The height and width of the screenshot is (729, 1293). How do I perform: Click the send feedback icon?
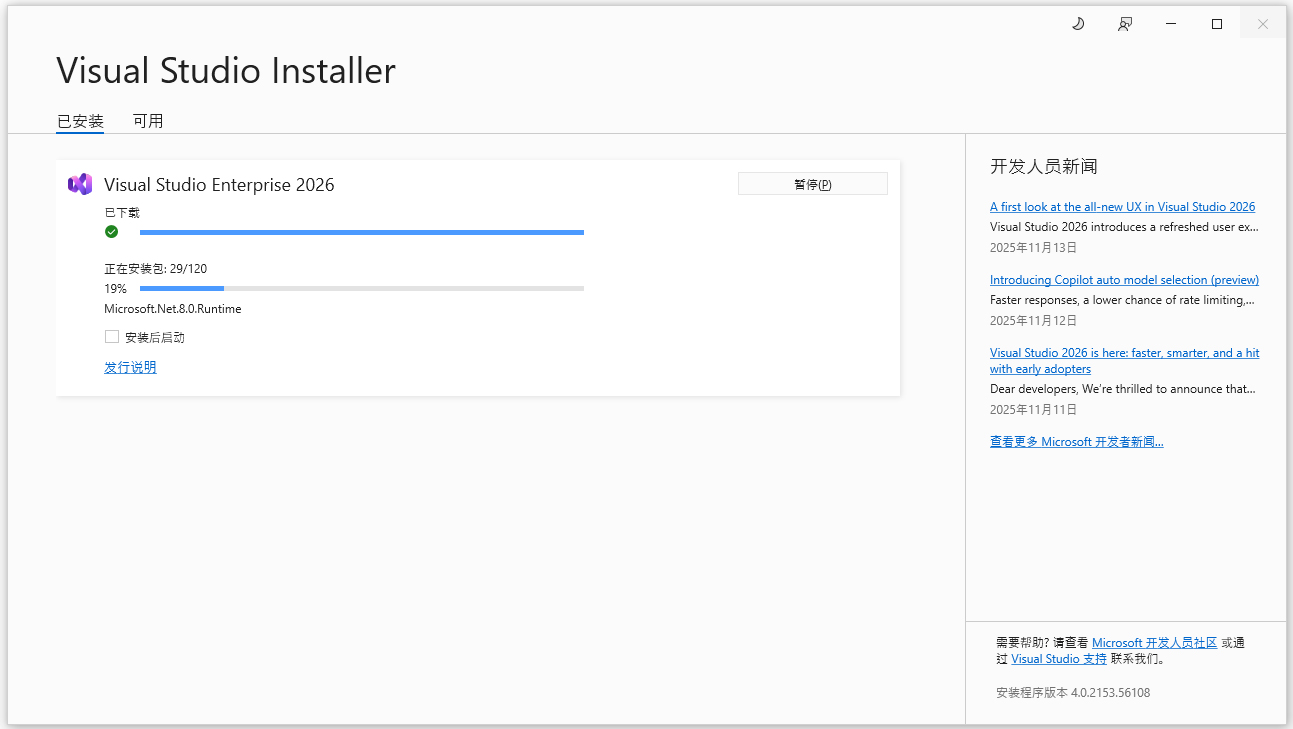1125,24
